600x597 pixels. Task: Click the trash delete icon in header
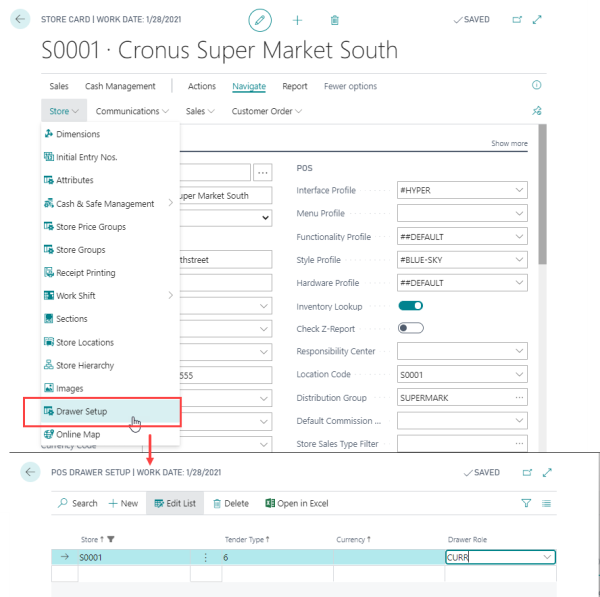334,20
